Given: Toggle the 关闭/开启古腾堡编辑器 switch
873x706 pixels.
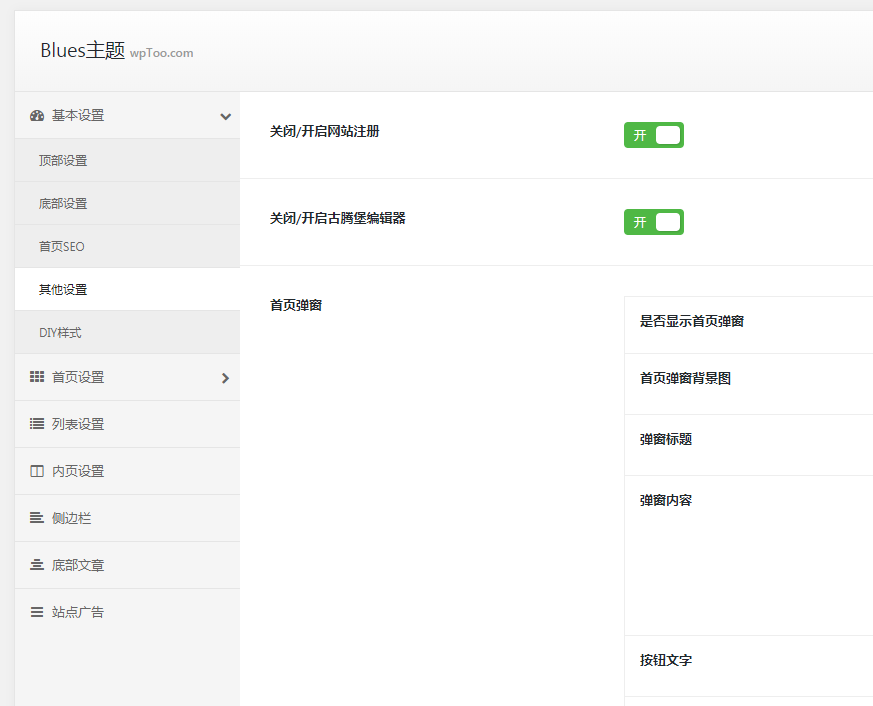Looking at the screenshot, I should [653, 222].
